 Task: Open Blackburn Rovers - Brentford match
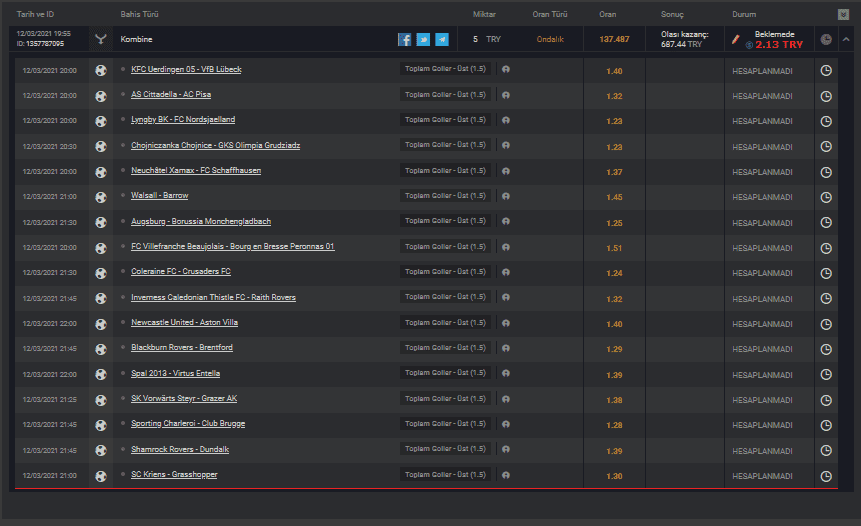point(182,348)
